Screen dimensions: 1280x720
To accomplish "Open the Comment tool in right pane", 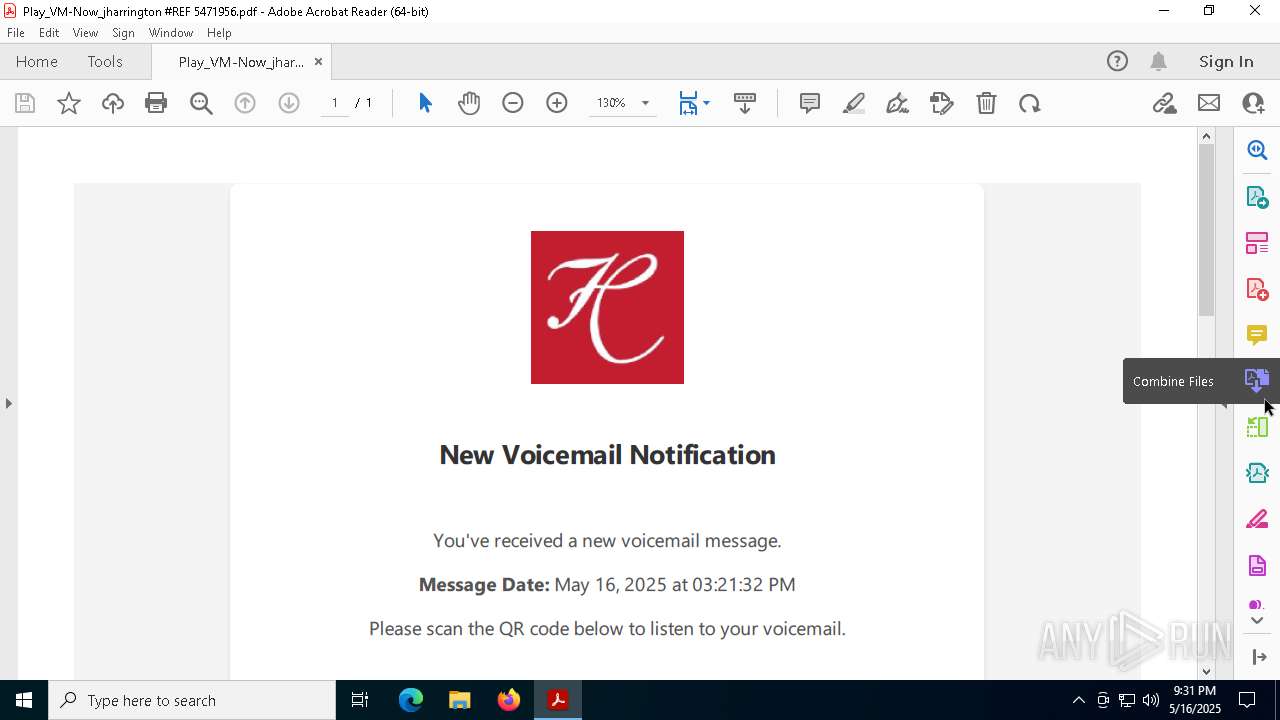I will 1257,335.
